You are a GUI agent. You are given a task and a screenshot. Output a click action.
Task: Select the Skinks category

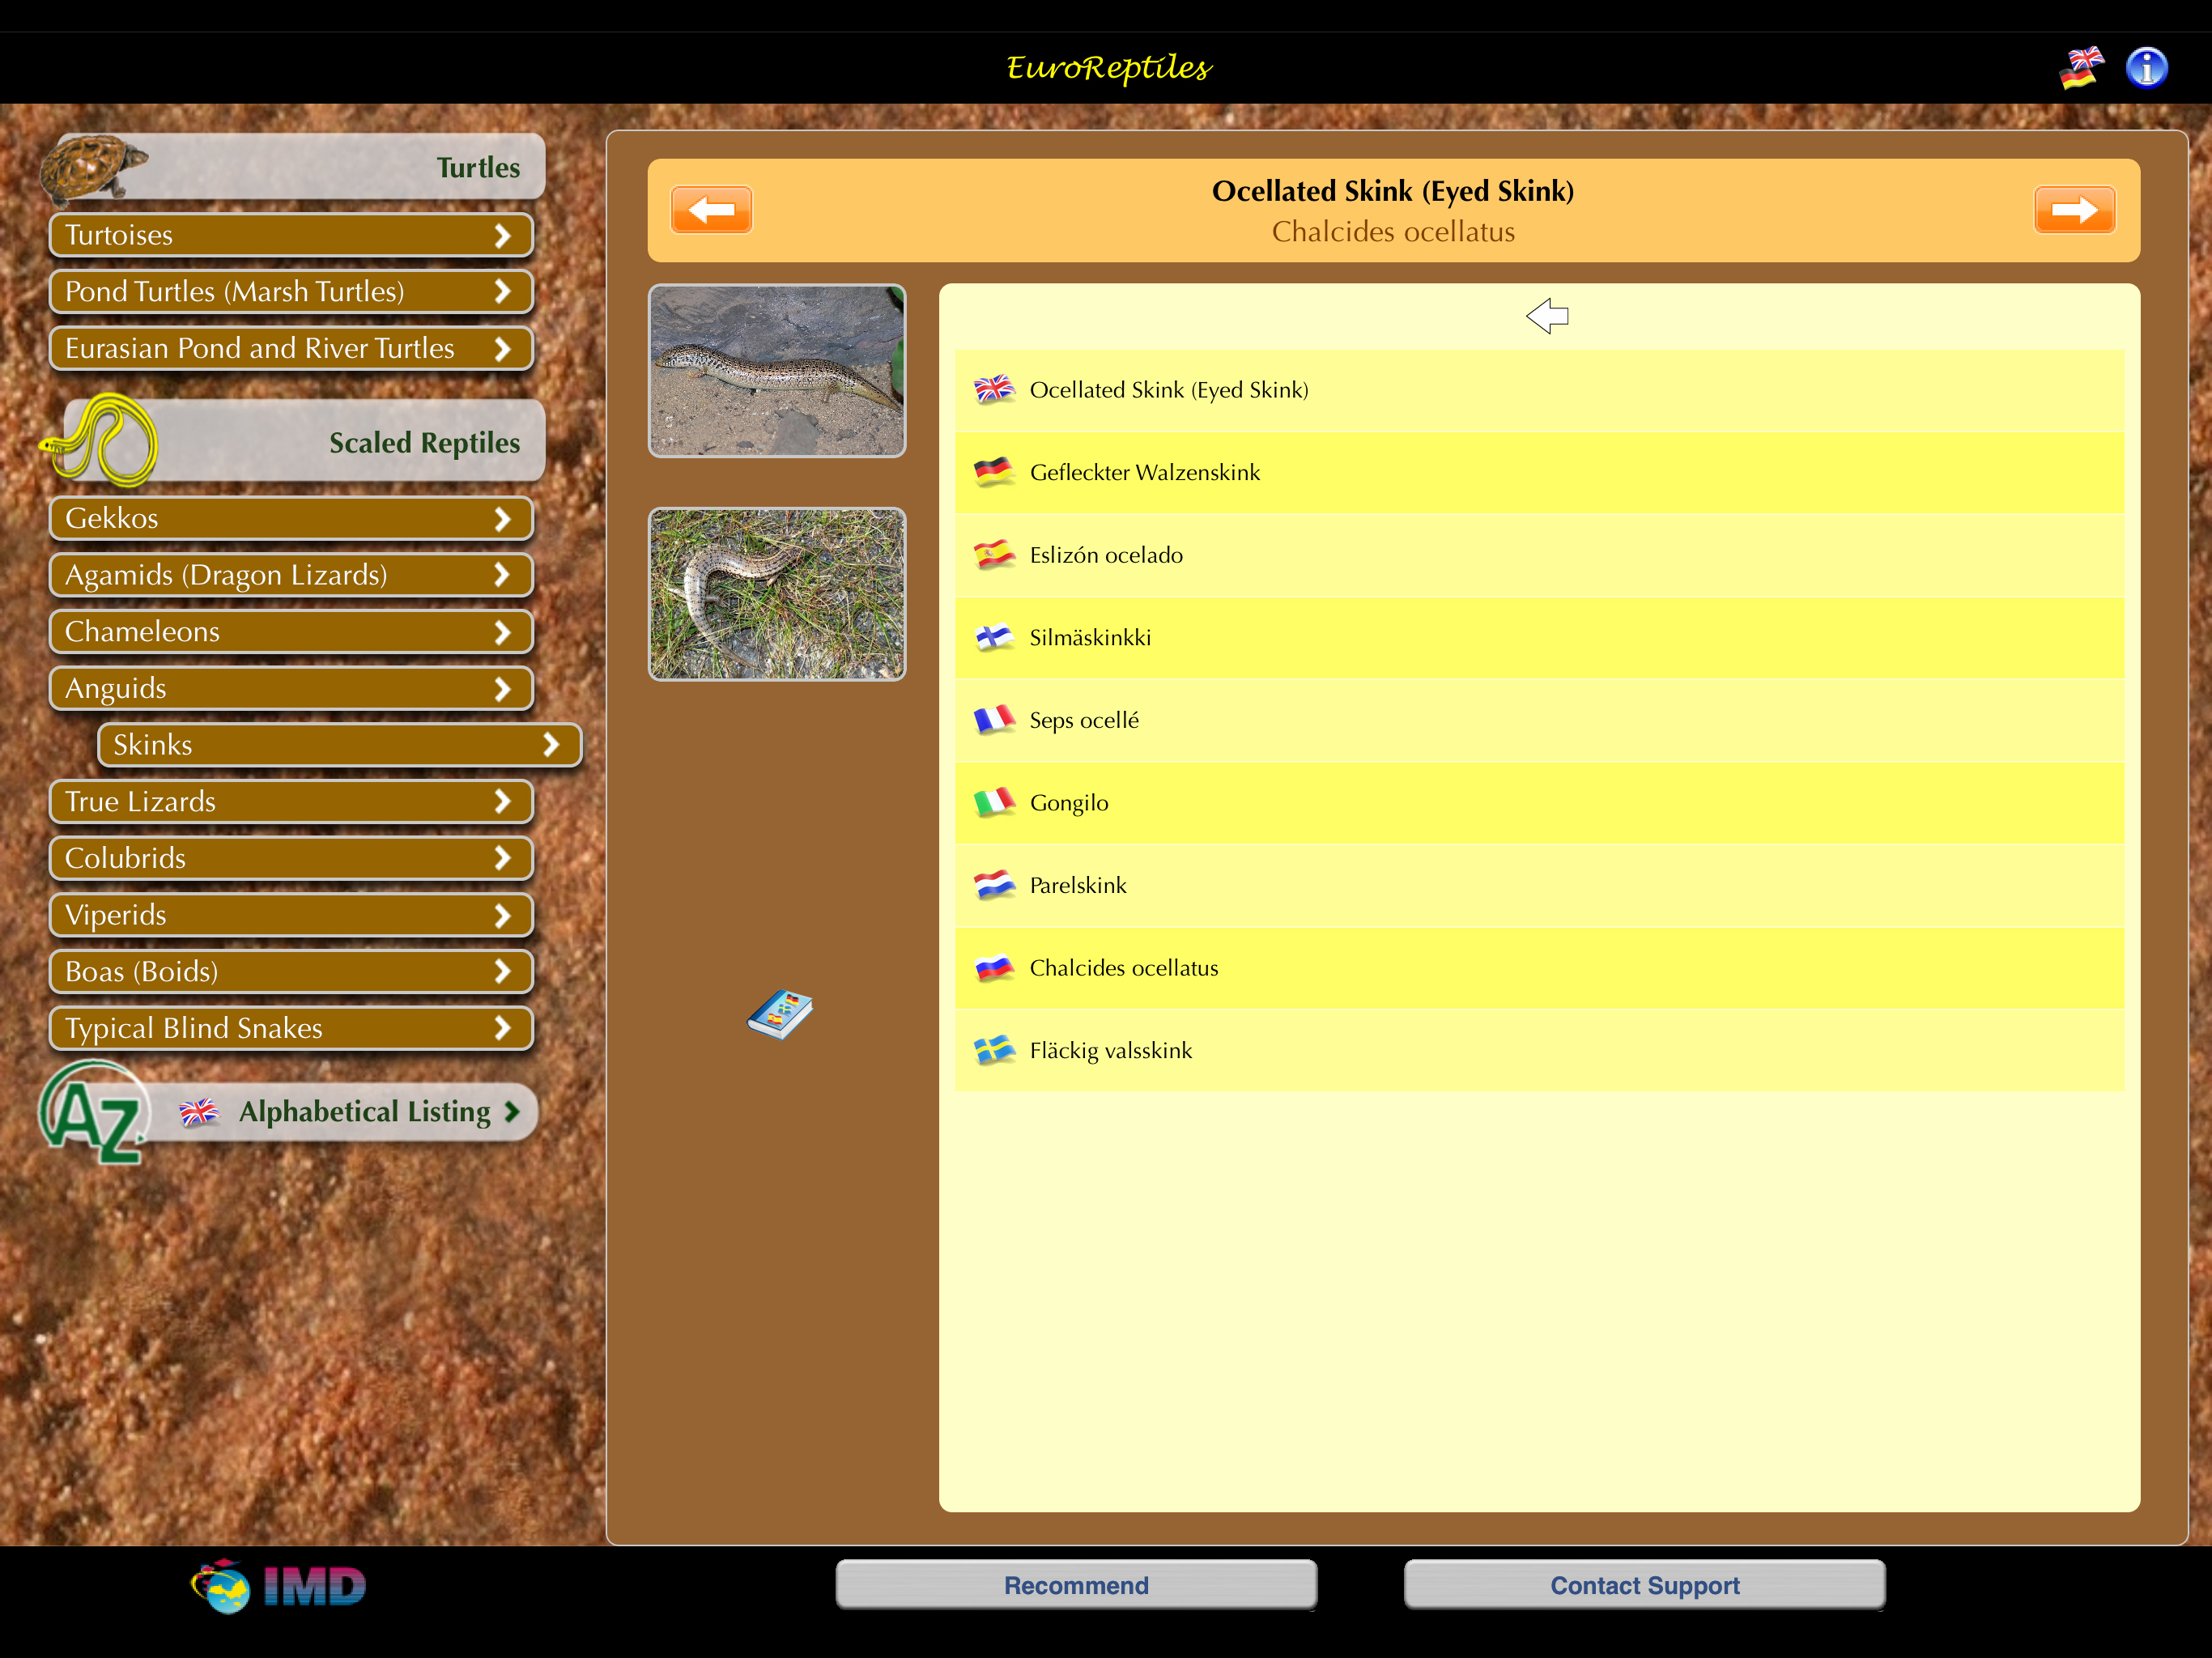pos(339,745)
